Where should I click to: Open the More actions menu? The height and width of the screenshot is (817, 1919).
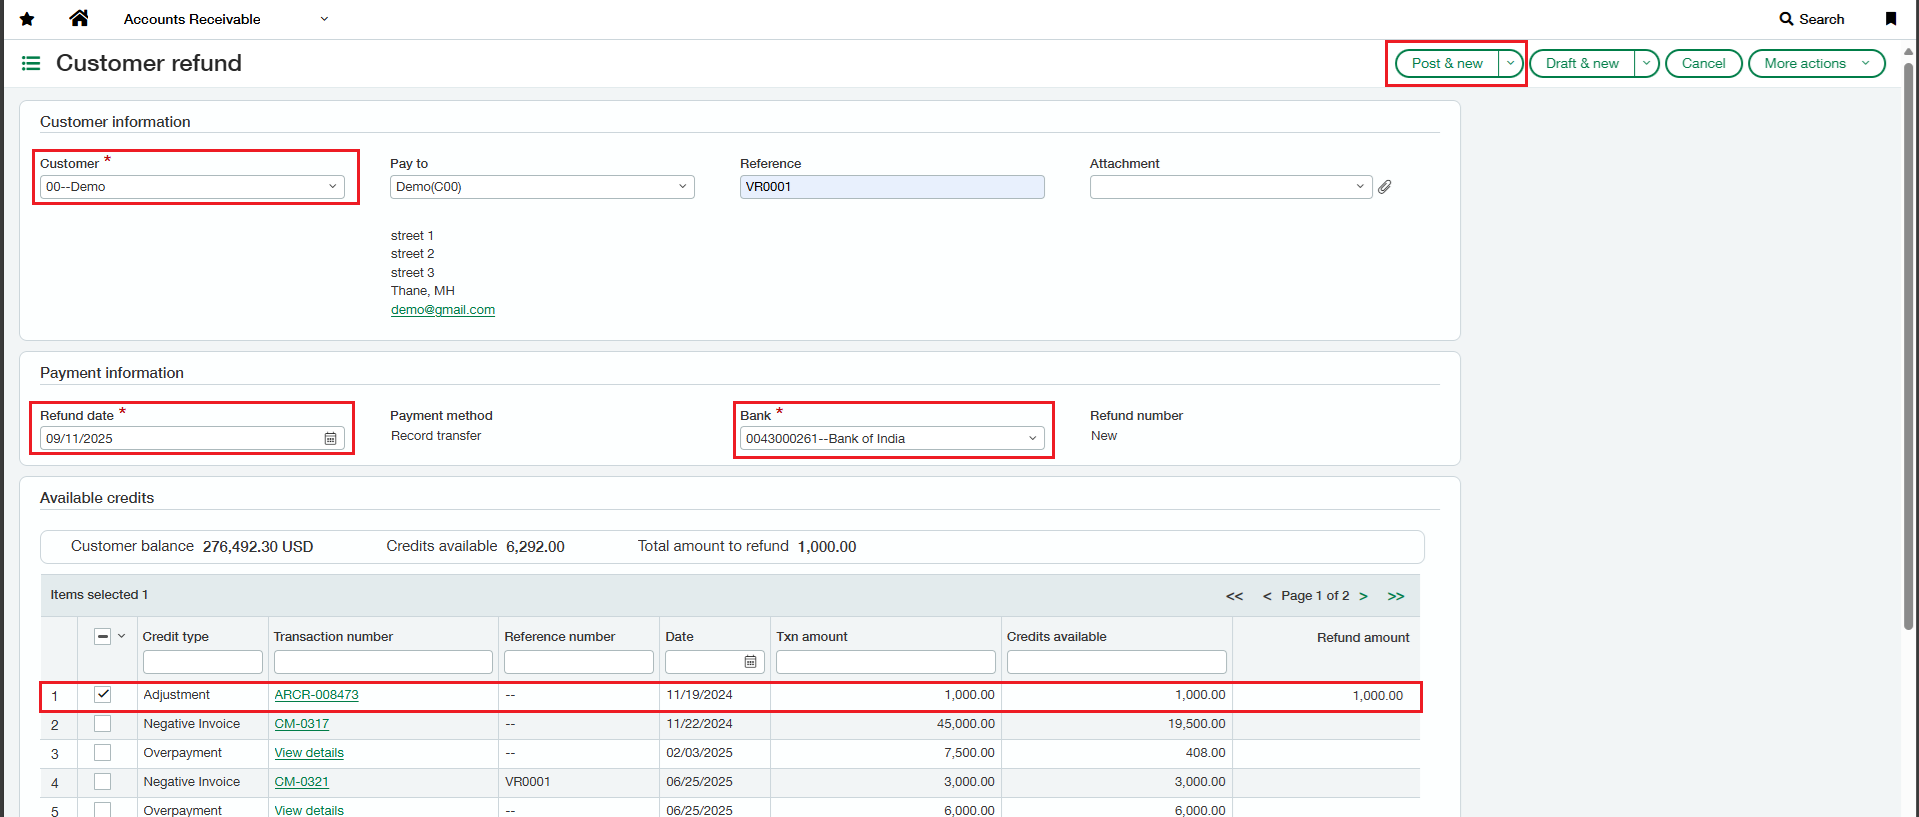pyautogui.click(x=1816, y=63)
